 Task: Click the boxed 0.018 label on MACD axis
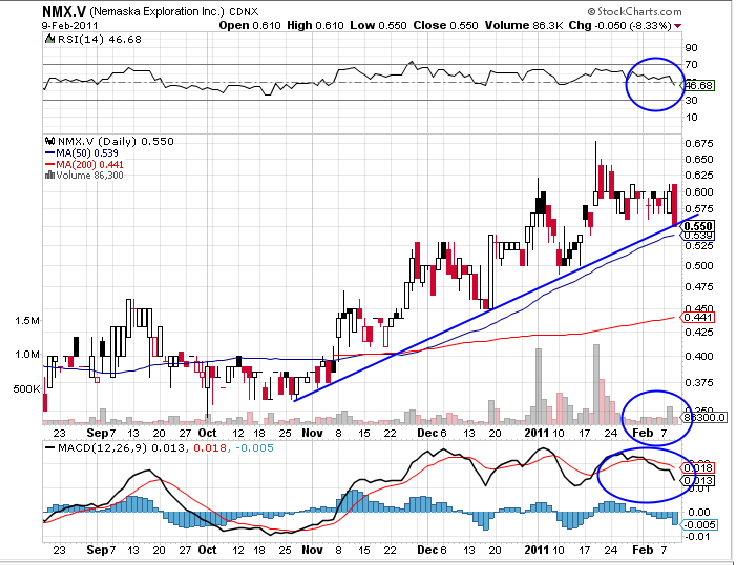pyautogui.click(x=699, y=468)
